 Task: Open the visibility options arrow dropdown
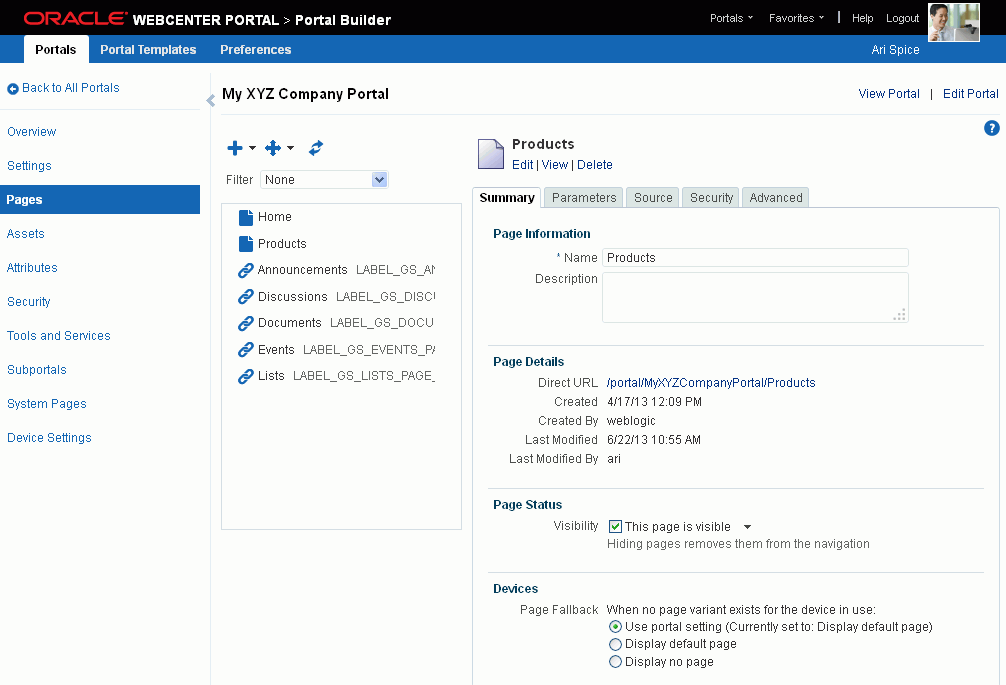747,527
